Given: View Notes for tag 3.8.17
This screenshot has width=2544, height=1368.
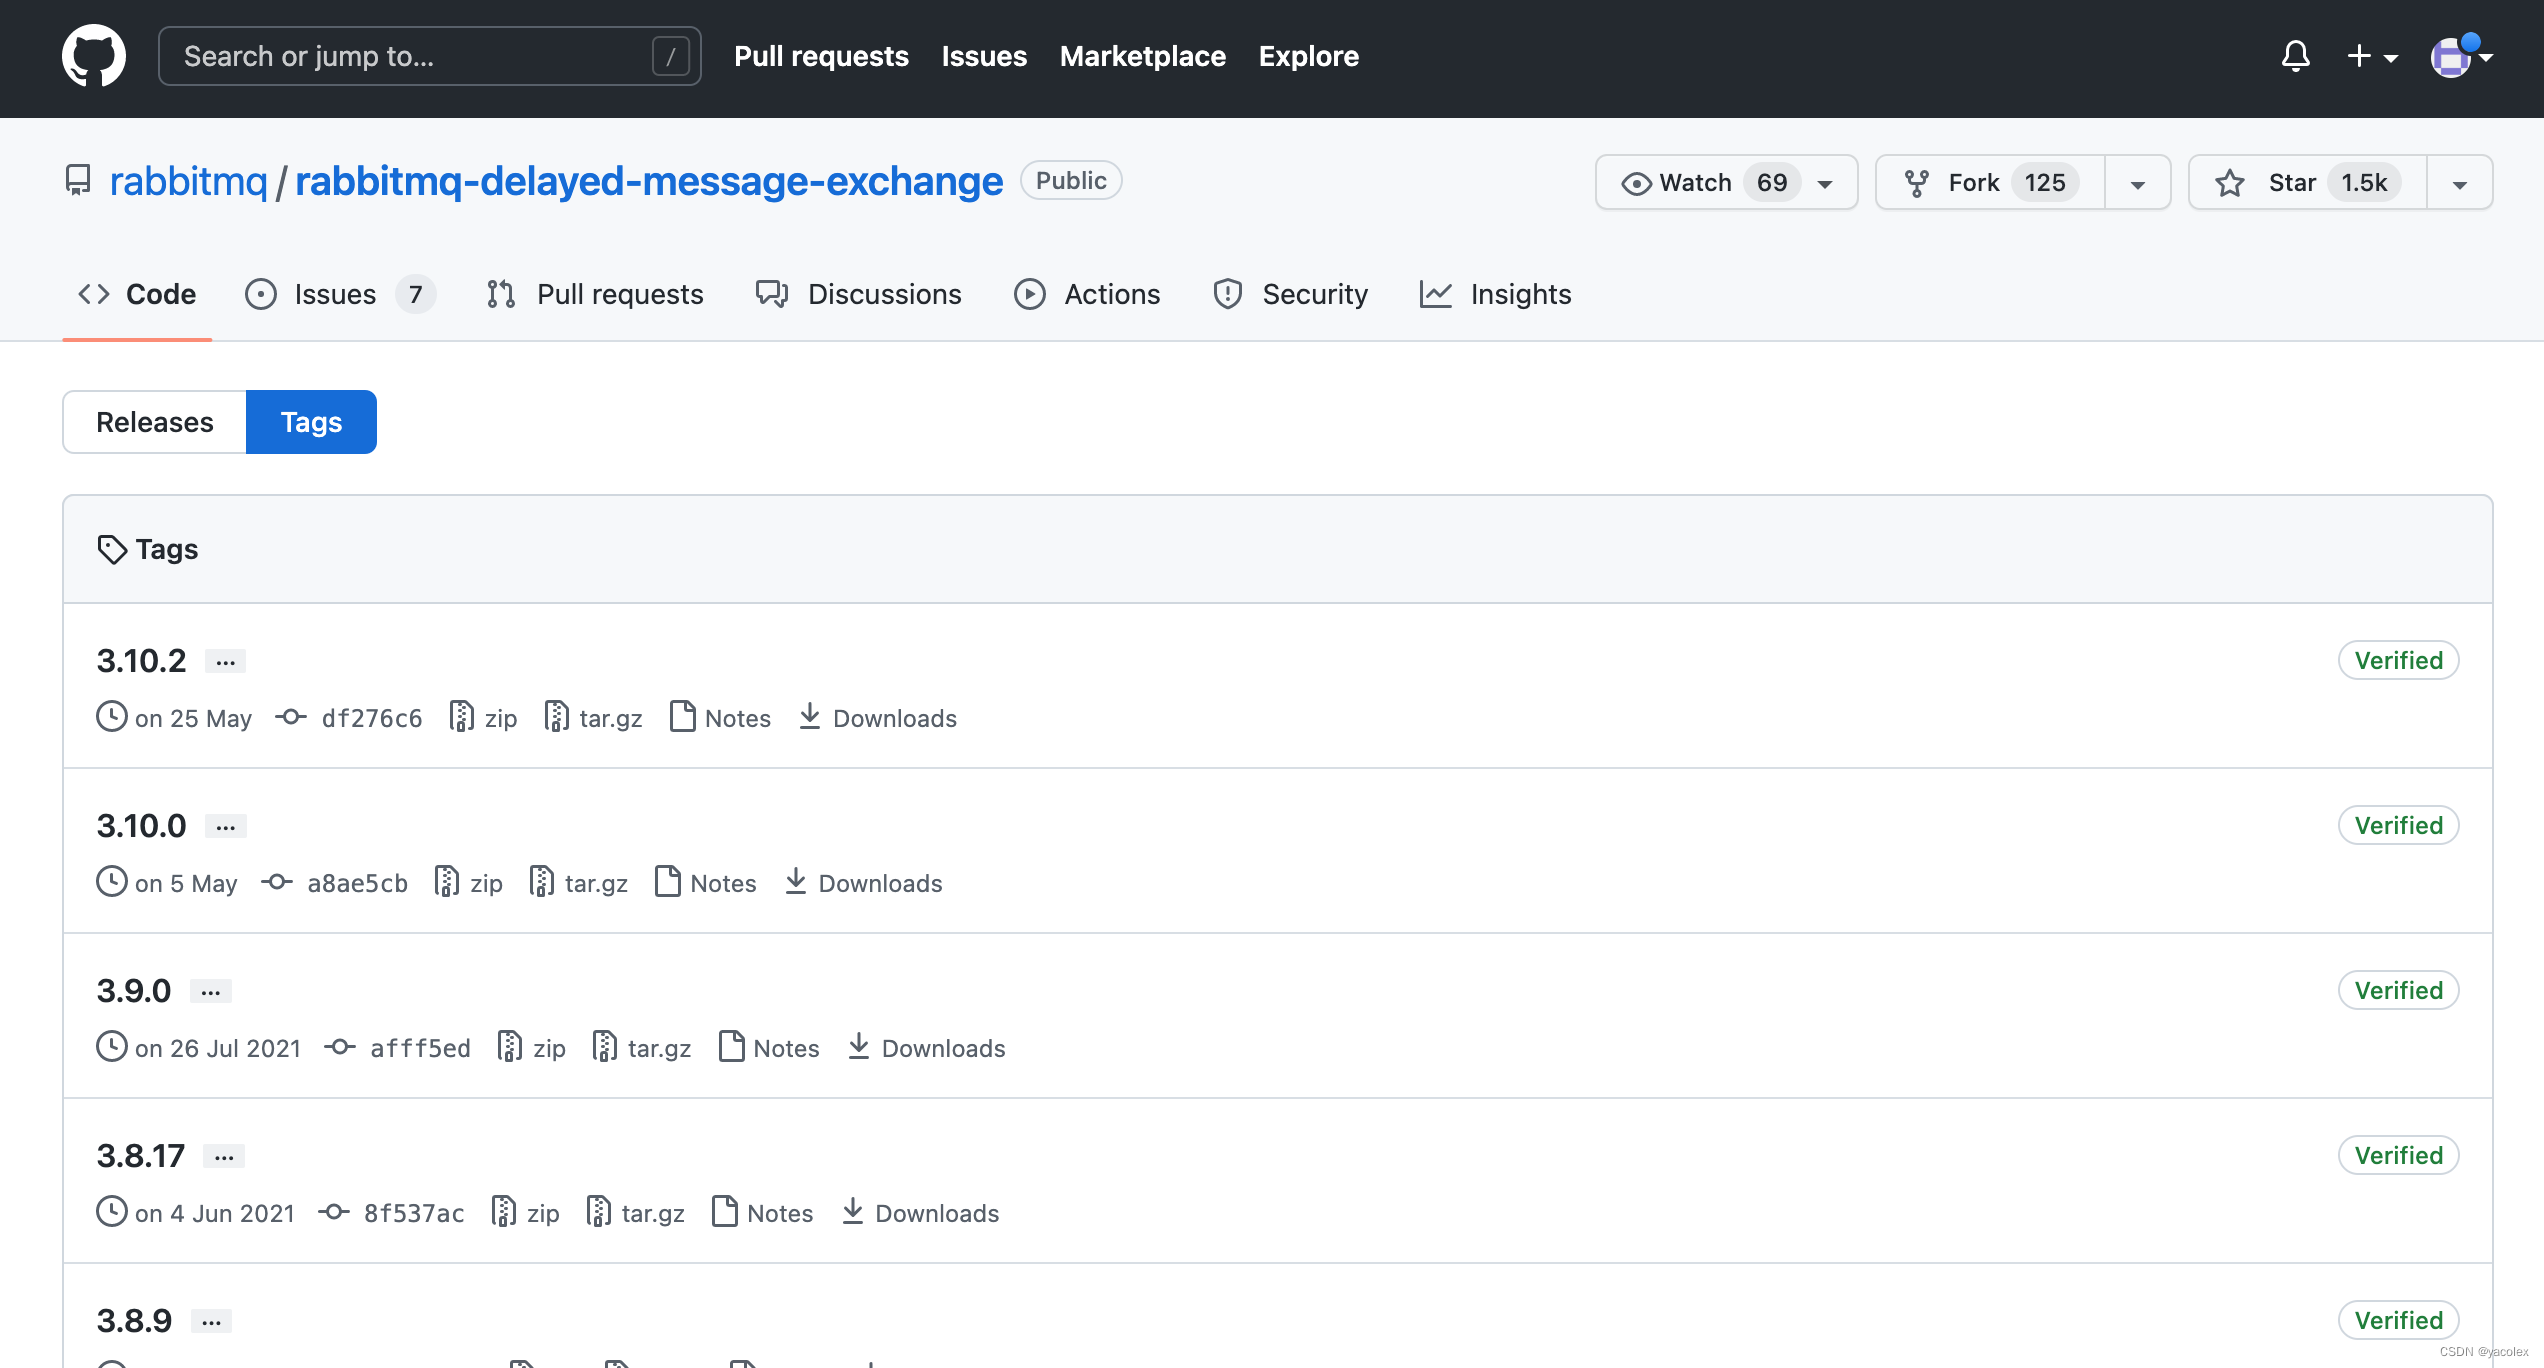Looking at the screenshot, I should [x=763, y=1213].
